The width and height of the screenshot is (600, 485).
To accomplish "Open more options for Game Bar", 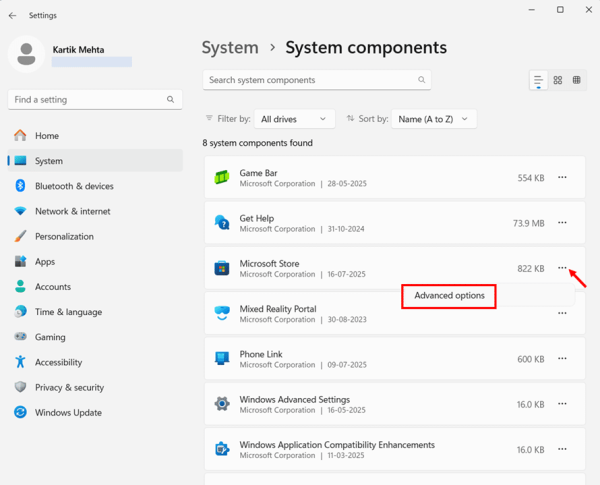I will [x=562, y=177].
